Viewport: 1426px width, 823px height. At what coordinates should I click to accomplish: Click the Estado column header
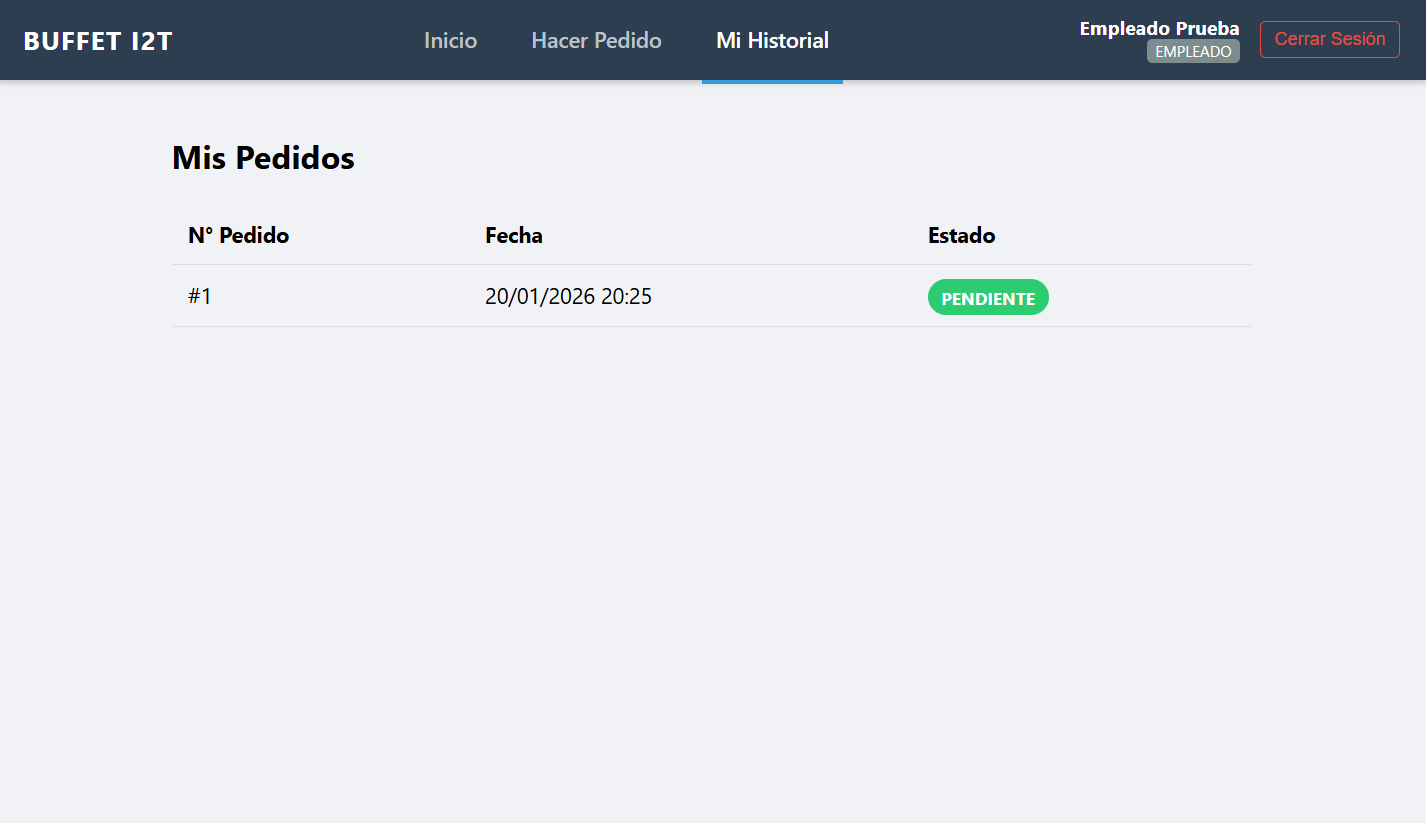[961, 236]
